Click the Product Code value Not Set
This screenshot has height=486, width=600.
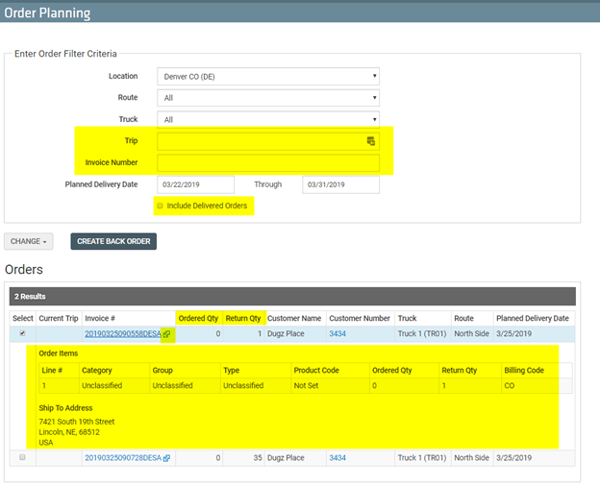click(x=306, y=386)
